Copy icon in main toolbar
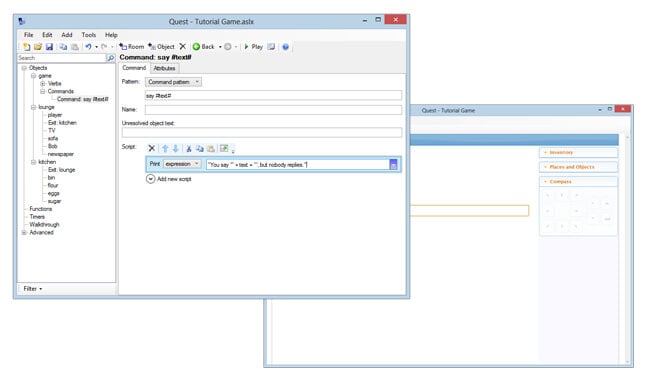 click(x=63, y=47)
